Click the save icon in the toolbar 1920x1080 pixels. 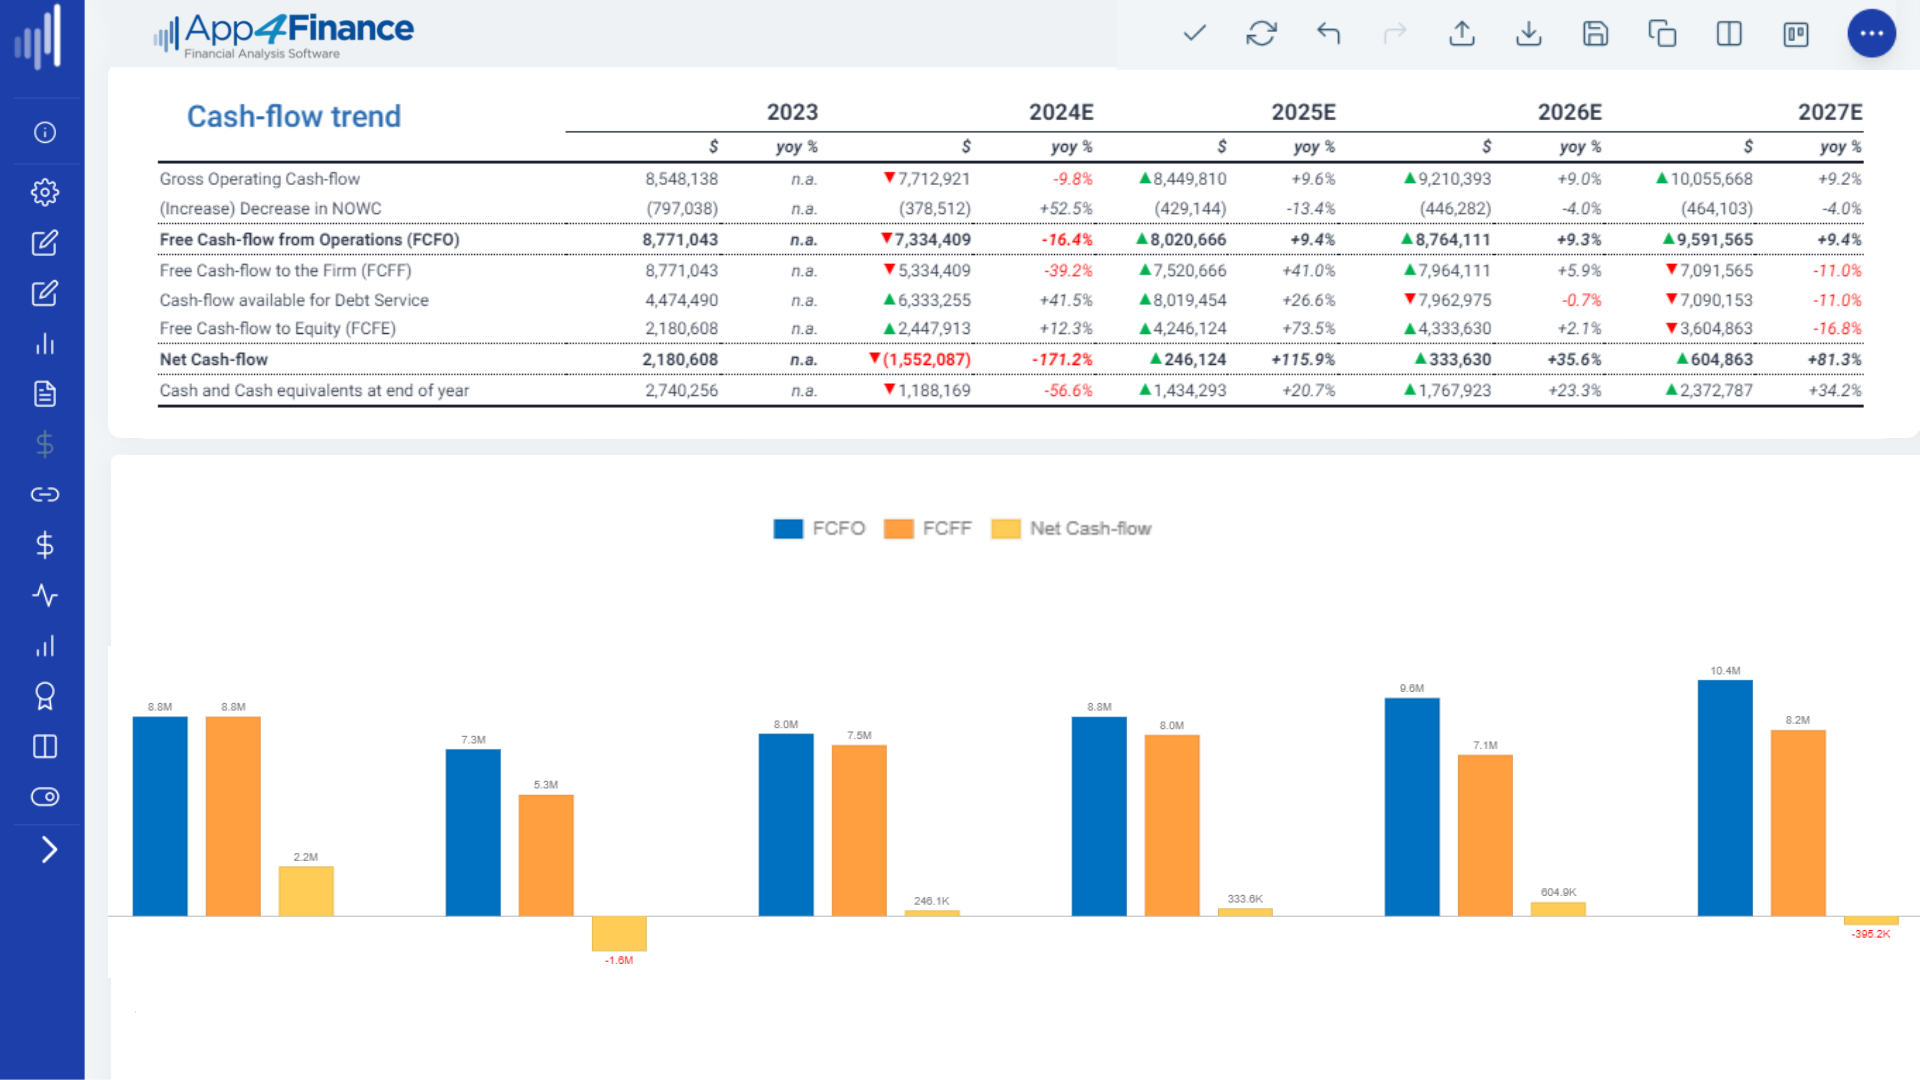[x=1595, y=33]
